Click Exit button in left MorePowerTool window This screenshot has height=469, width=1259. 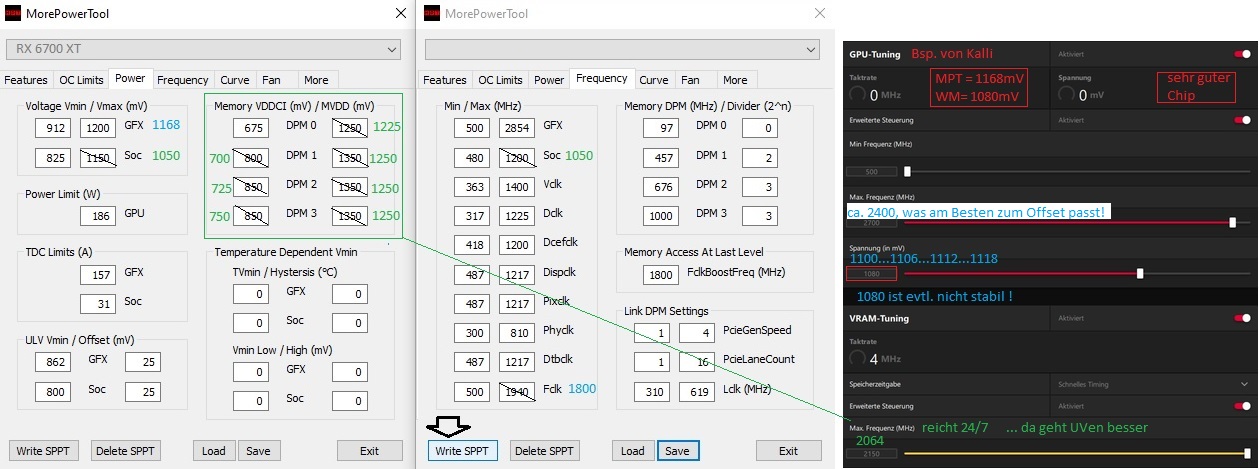(x=369, y=450)
